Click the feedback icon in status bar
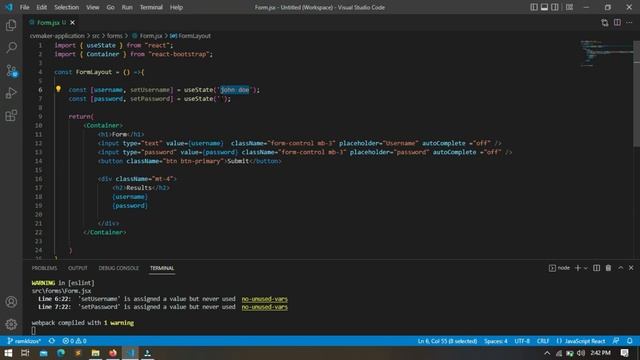Screen dimensions: 640x360 click(616, 341)
